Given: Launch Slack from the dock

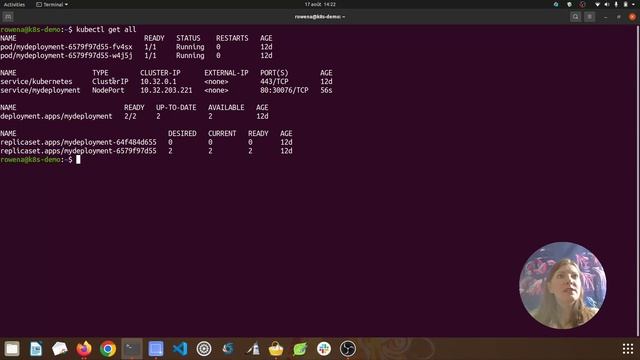Looking at the screenshot, I should point(324,349).
